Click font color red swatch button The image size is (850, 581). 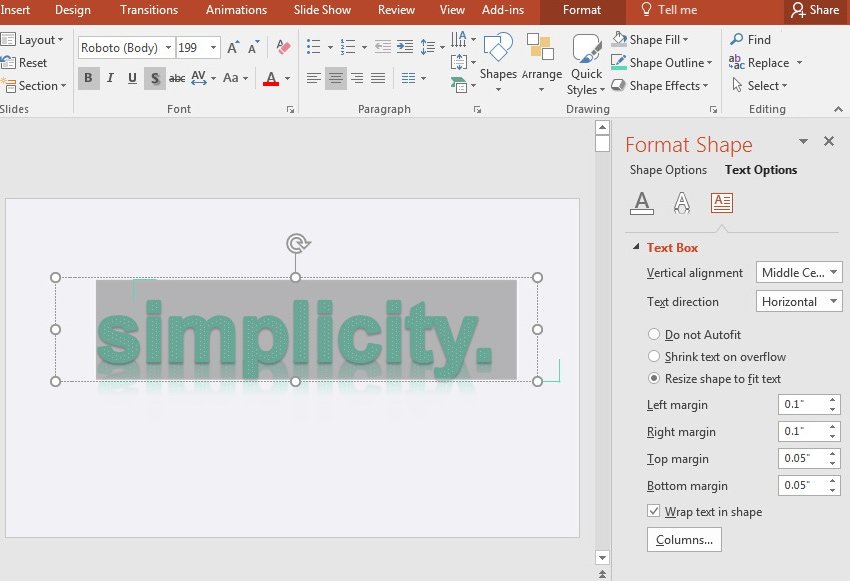pos(271,78)
